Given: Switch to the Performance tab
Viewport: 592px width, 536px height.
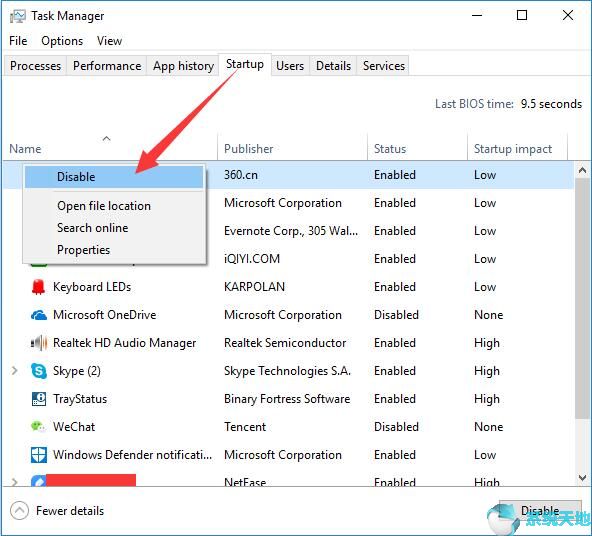Looking at the screenshot, I should tap(107, 66).
